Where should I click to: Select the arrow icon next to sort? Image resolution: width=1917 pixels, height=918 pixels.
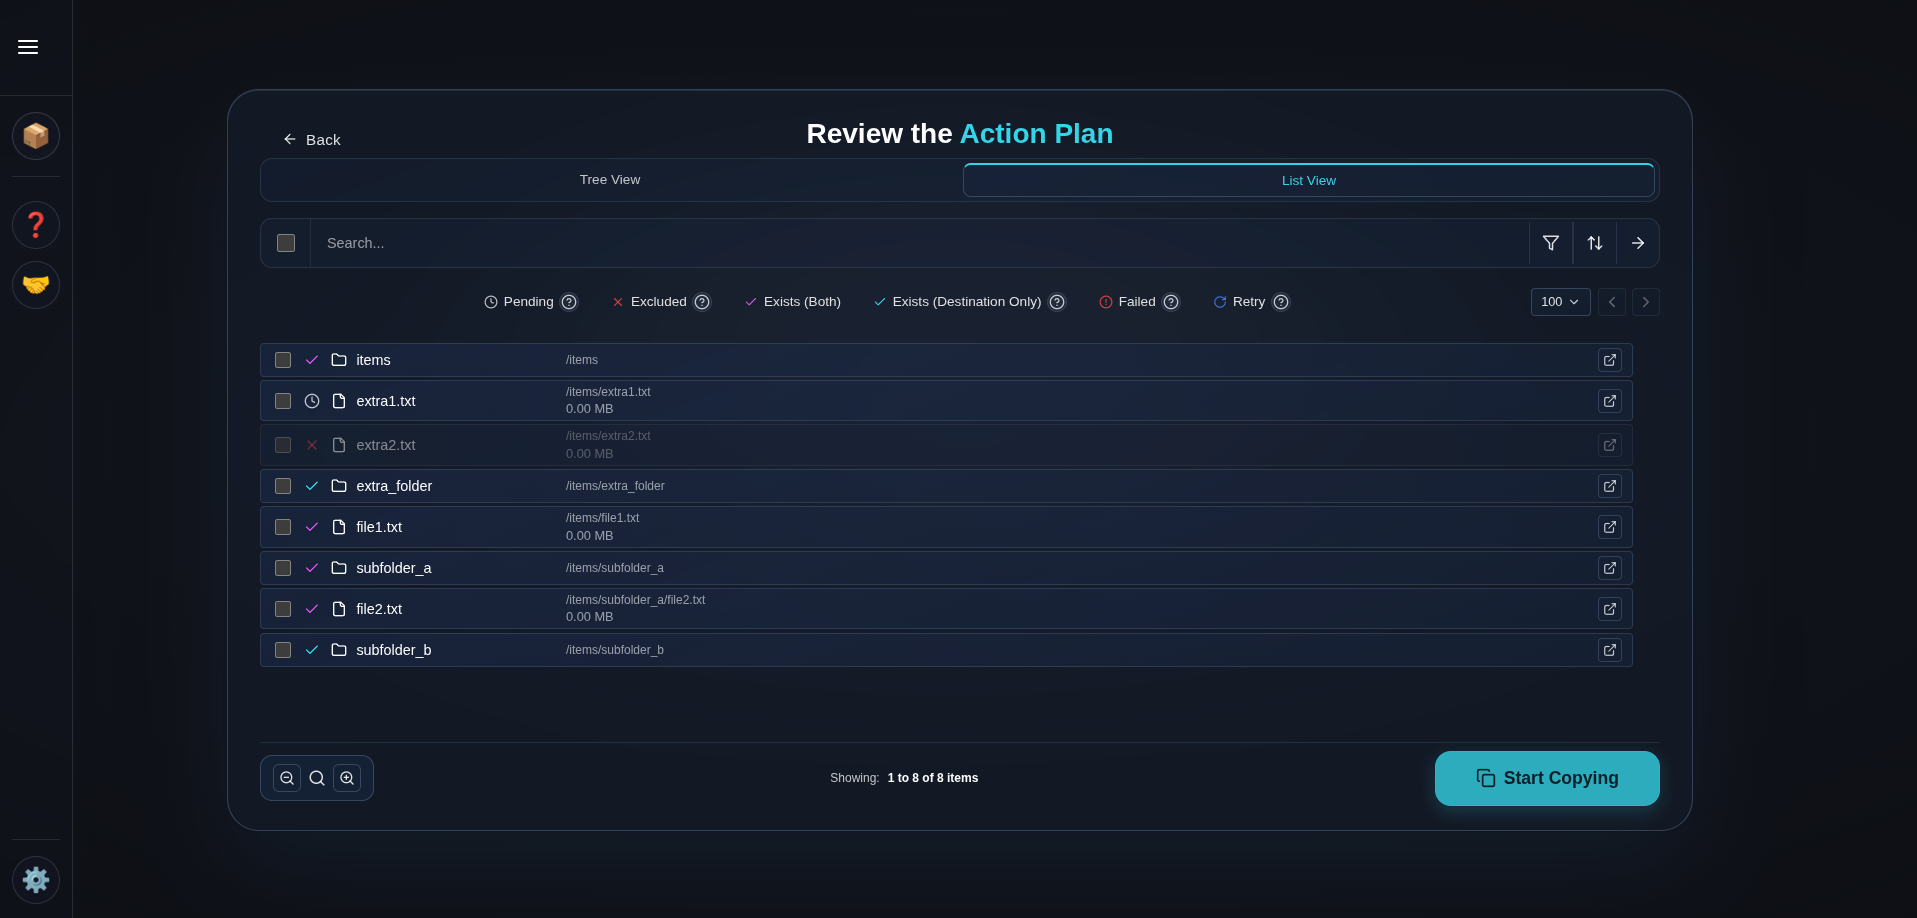pyautogui.click(x=1638, y=243)
